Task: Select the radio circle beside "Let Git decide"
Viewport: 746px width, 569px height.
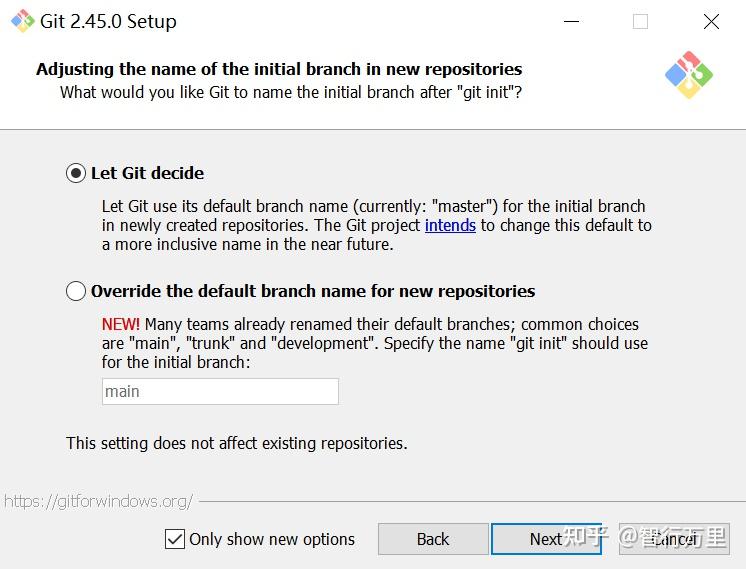Action: (76, 173)
